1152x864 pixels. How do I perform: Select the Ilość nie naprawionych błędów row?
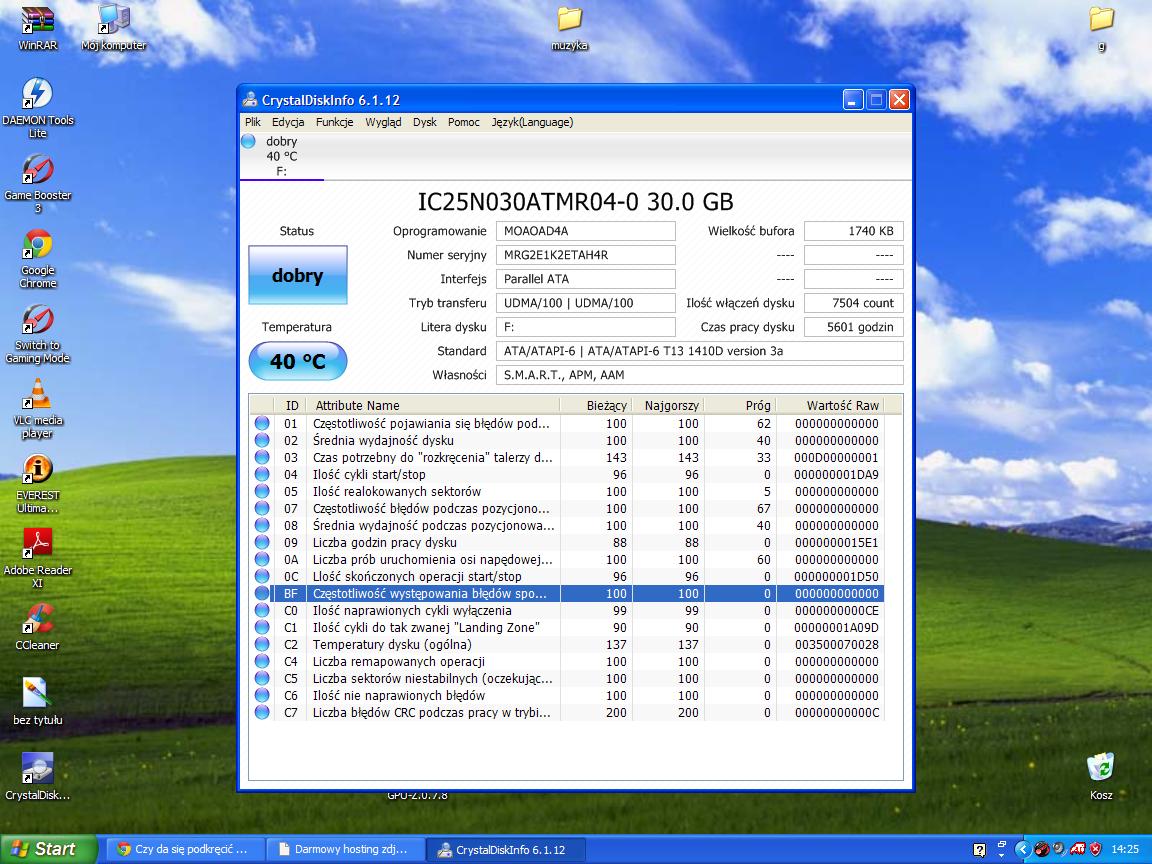pos(566,696)
